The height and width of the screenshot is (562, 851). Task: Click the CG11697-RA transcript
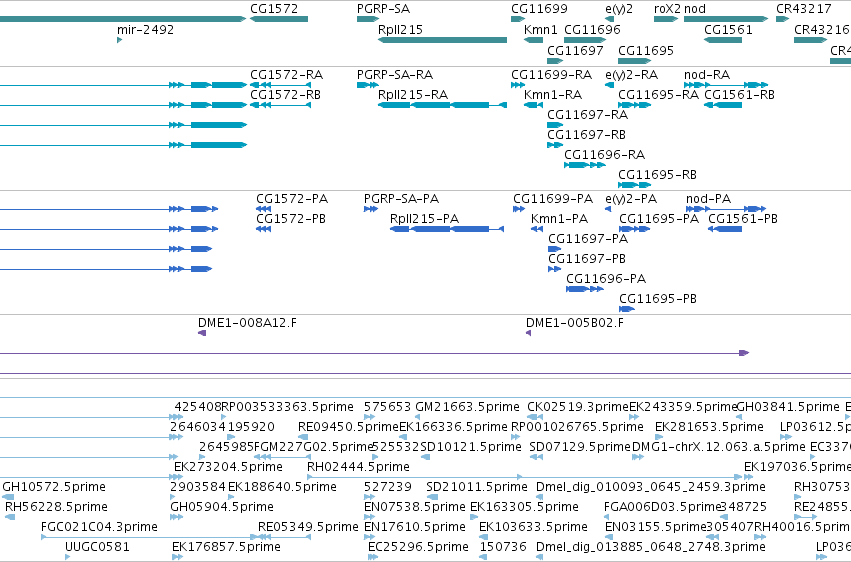[555, 125]
